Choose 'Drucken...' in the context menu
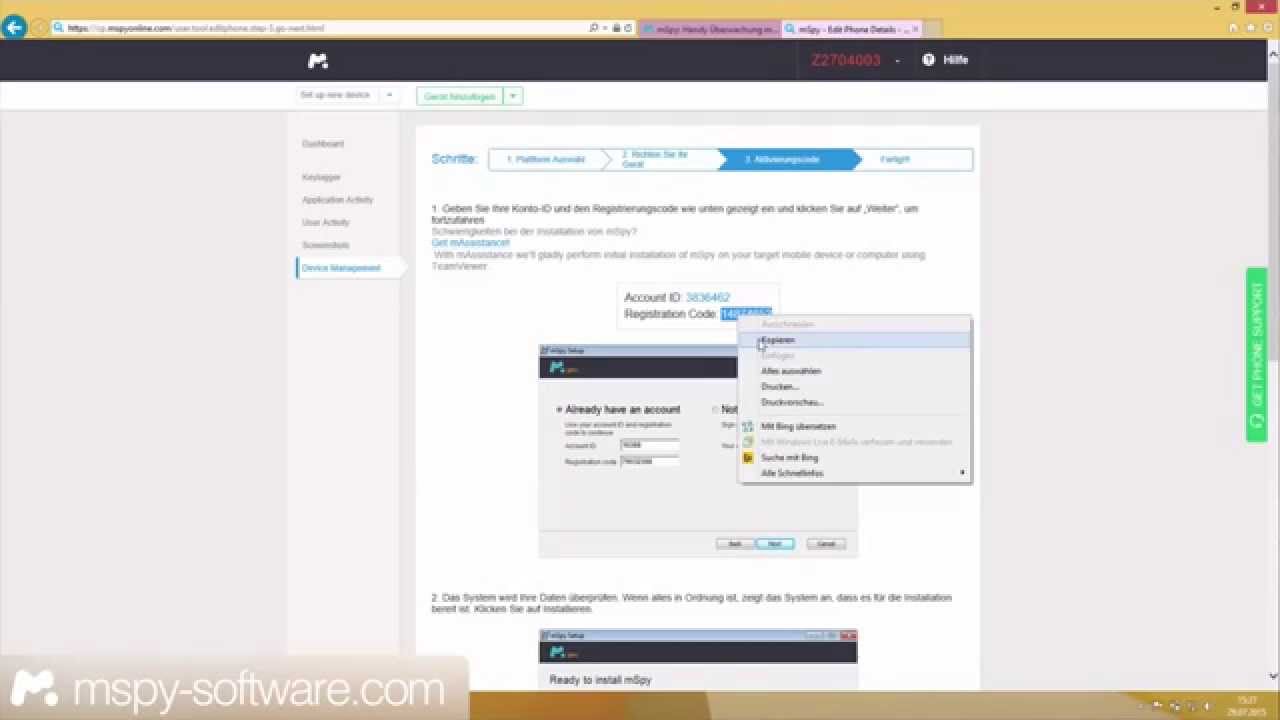 click(854, 386)
